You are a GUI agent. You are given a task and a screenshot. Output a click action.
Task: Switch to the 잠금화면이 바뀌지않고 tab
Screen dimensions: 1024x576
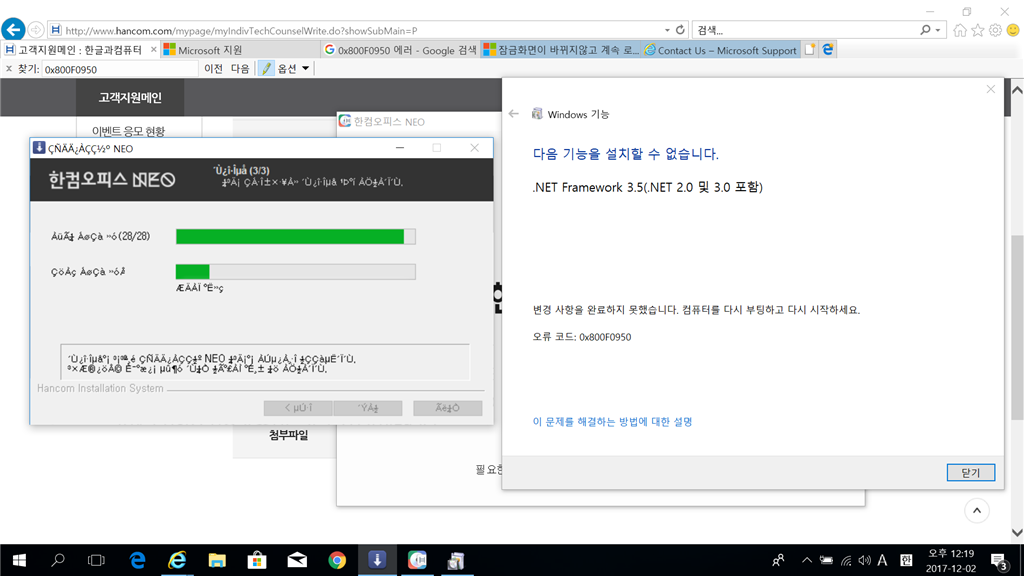561,50
